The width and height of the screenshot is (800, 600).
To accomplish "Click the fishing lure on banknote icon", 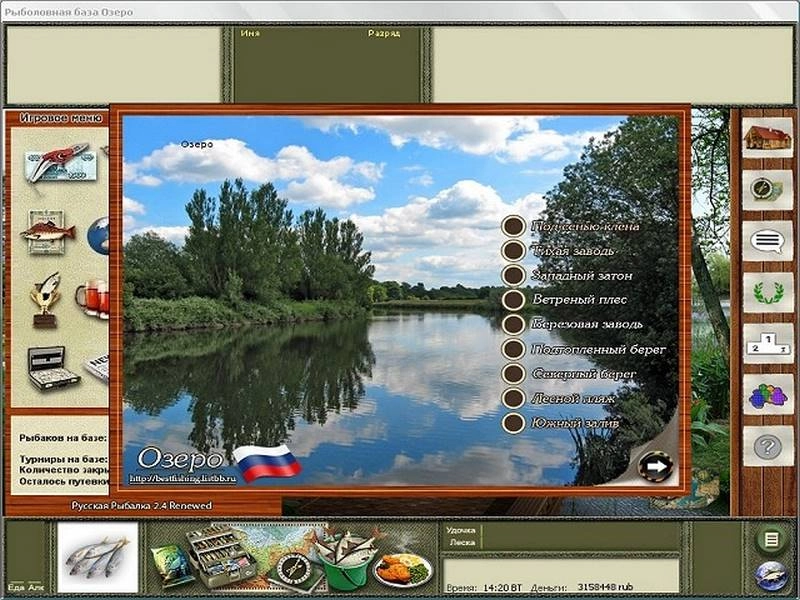I will coord(59,163).
